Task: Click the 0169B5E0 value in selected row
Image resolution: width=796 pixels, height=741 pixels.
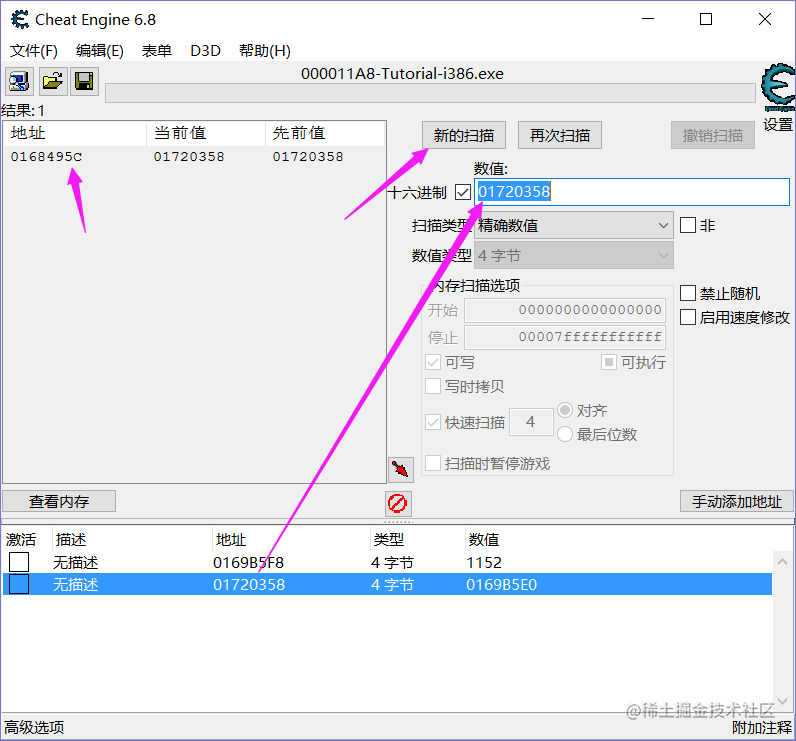Action: 501,585
